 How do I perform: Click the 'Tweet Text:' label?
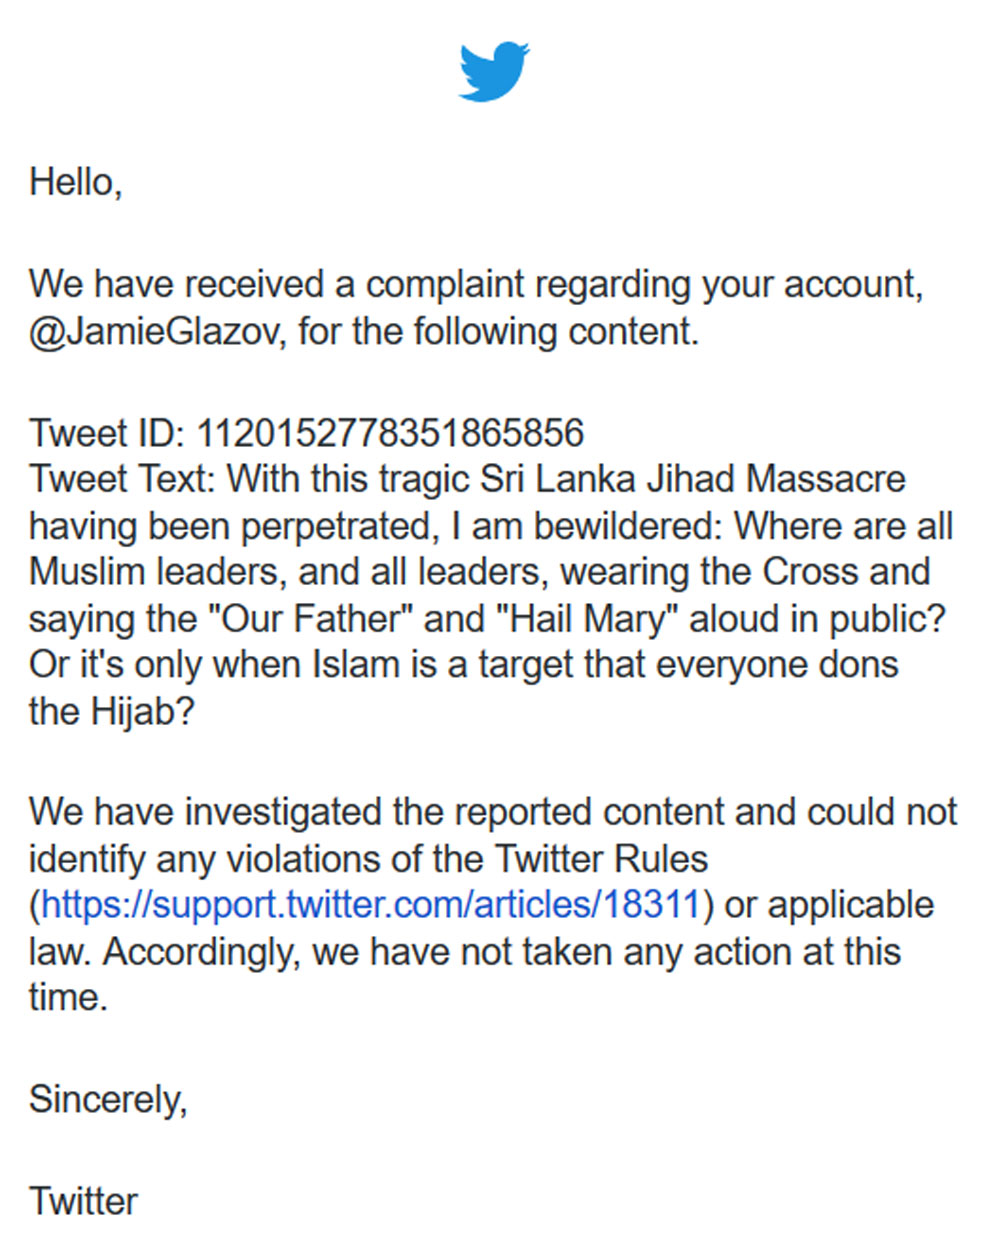(122, 479)
